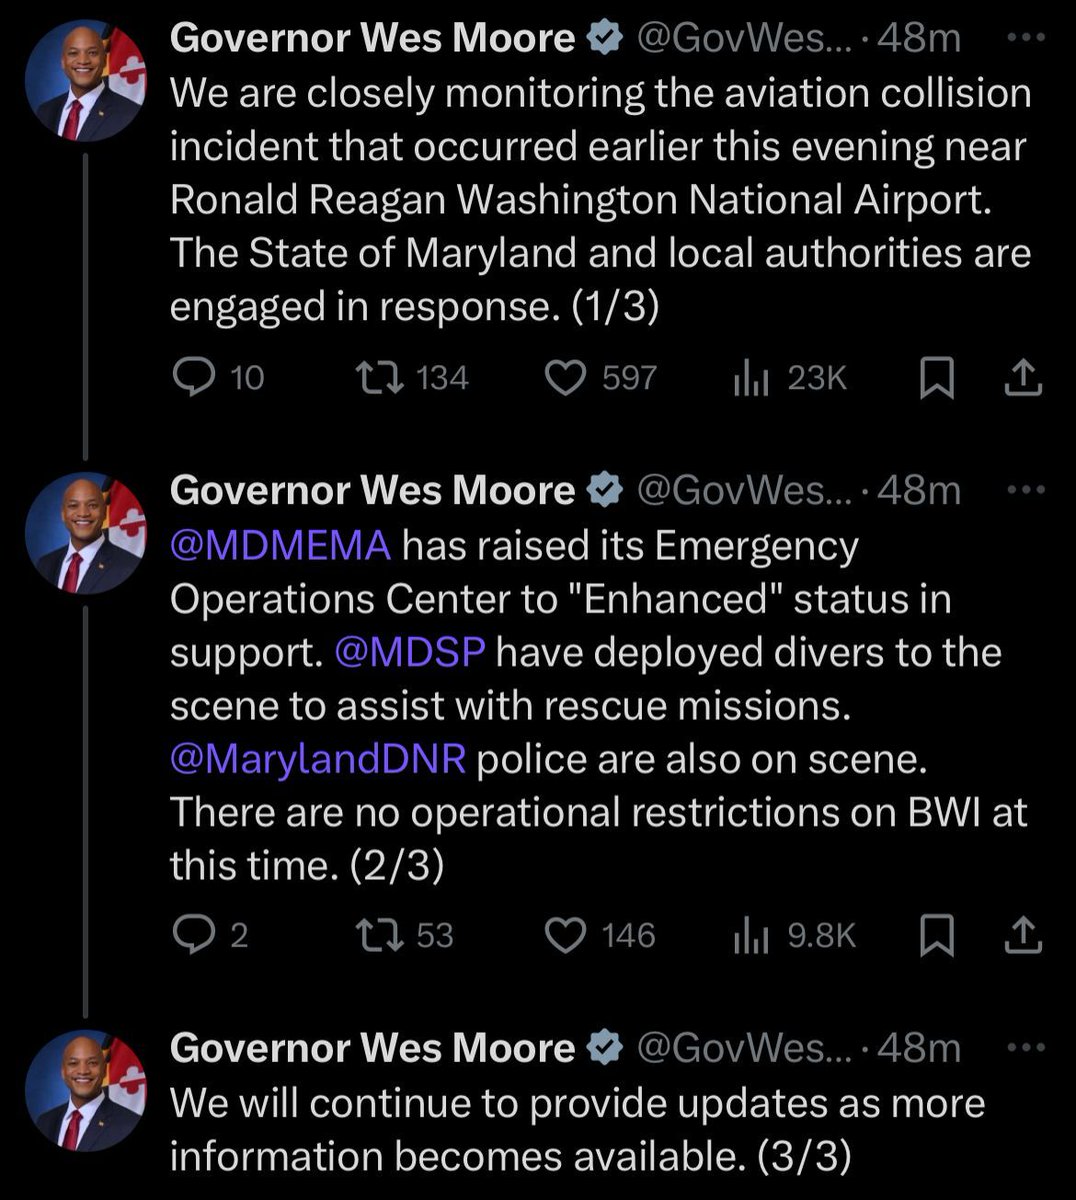
Task: Open the @MarylandDNR mention link
Action: coord(318,759)
